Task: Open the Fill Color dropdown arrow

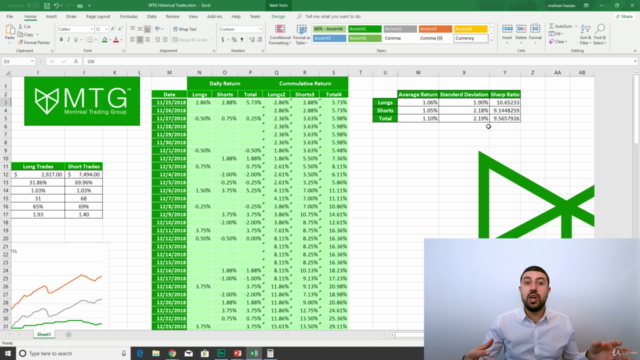Action: tap(110, 40)
